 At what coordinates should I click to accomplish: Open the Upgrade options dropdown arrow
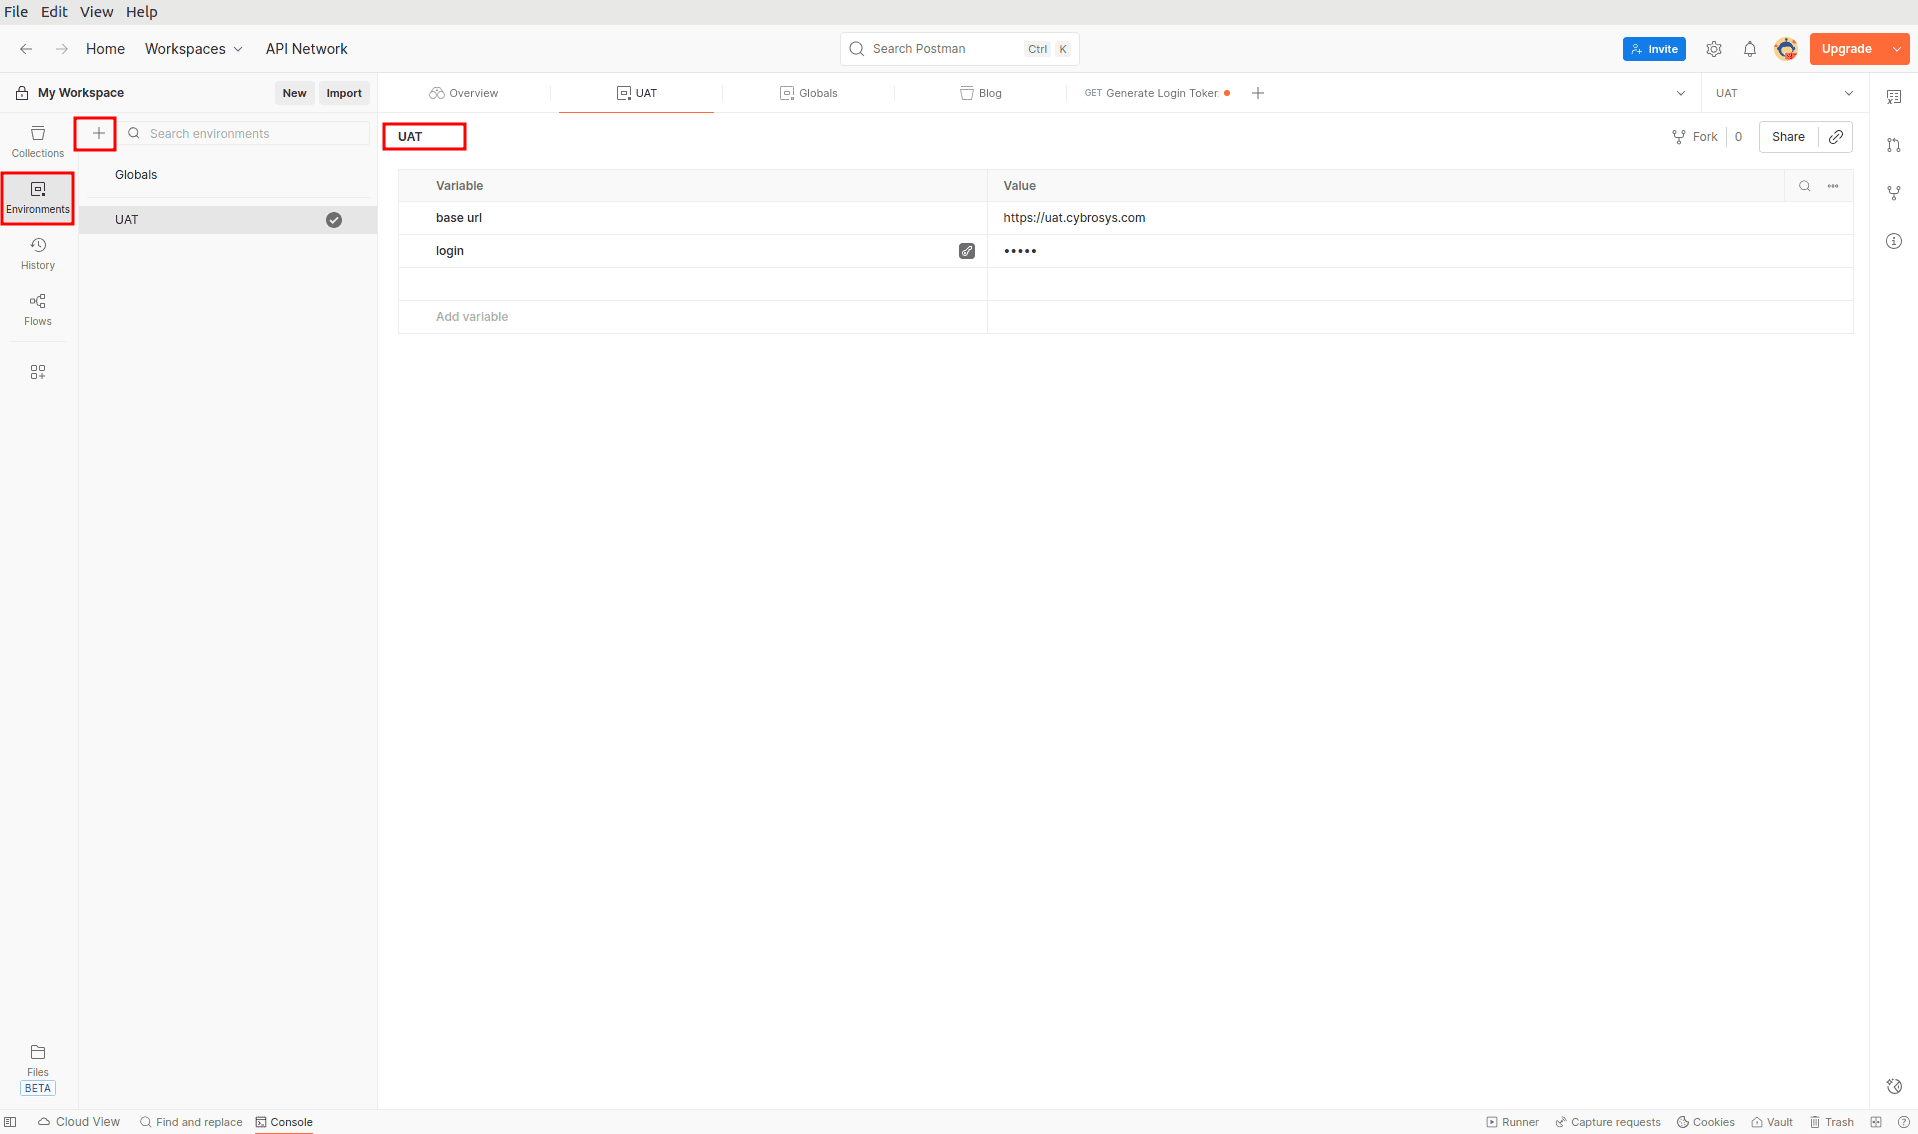[x=1898, y=48]
